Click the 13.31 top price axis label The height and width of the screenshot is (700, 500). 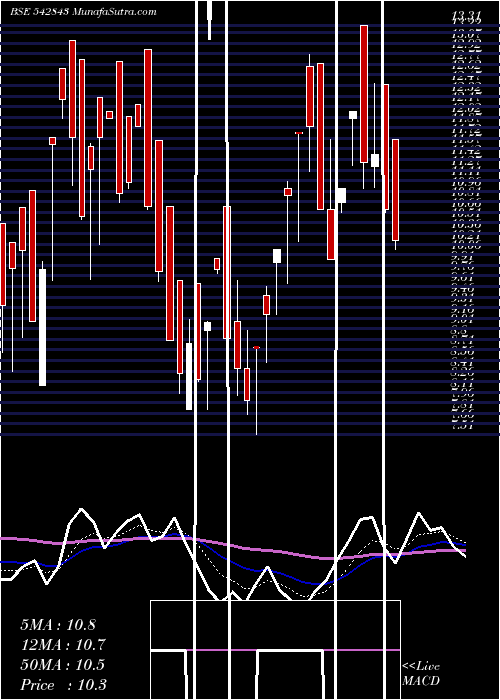click(467, 14)
